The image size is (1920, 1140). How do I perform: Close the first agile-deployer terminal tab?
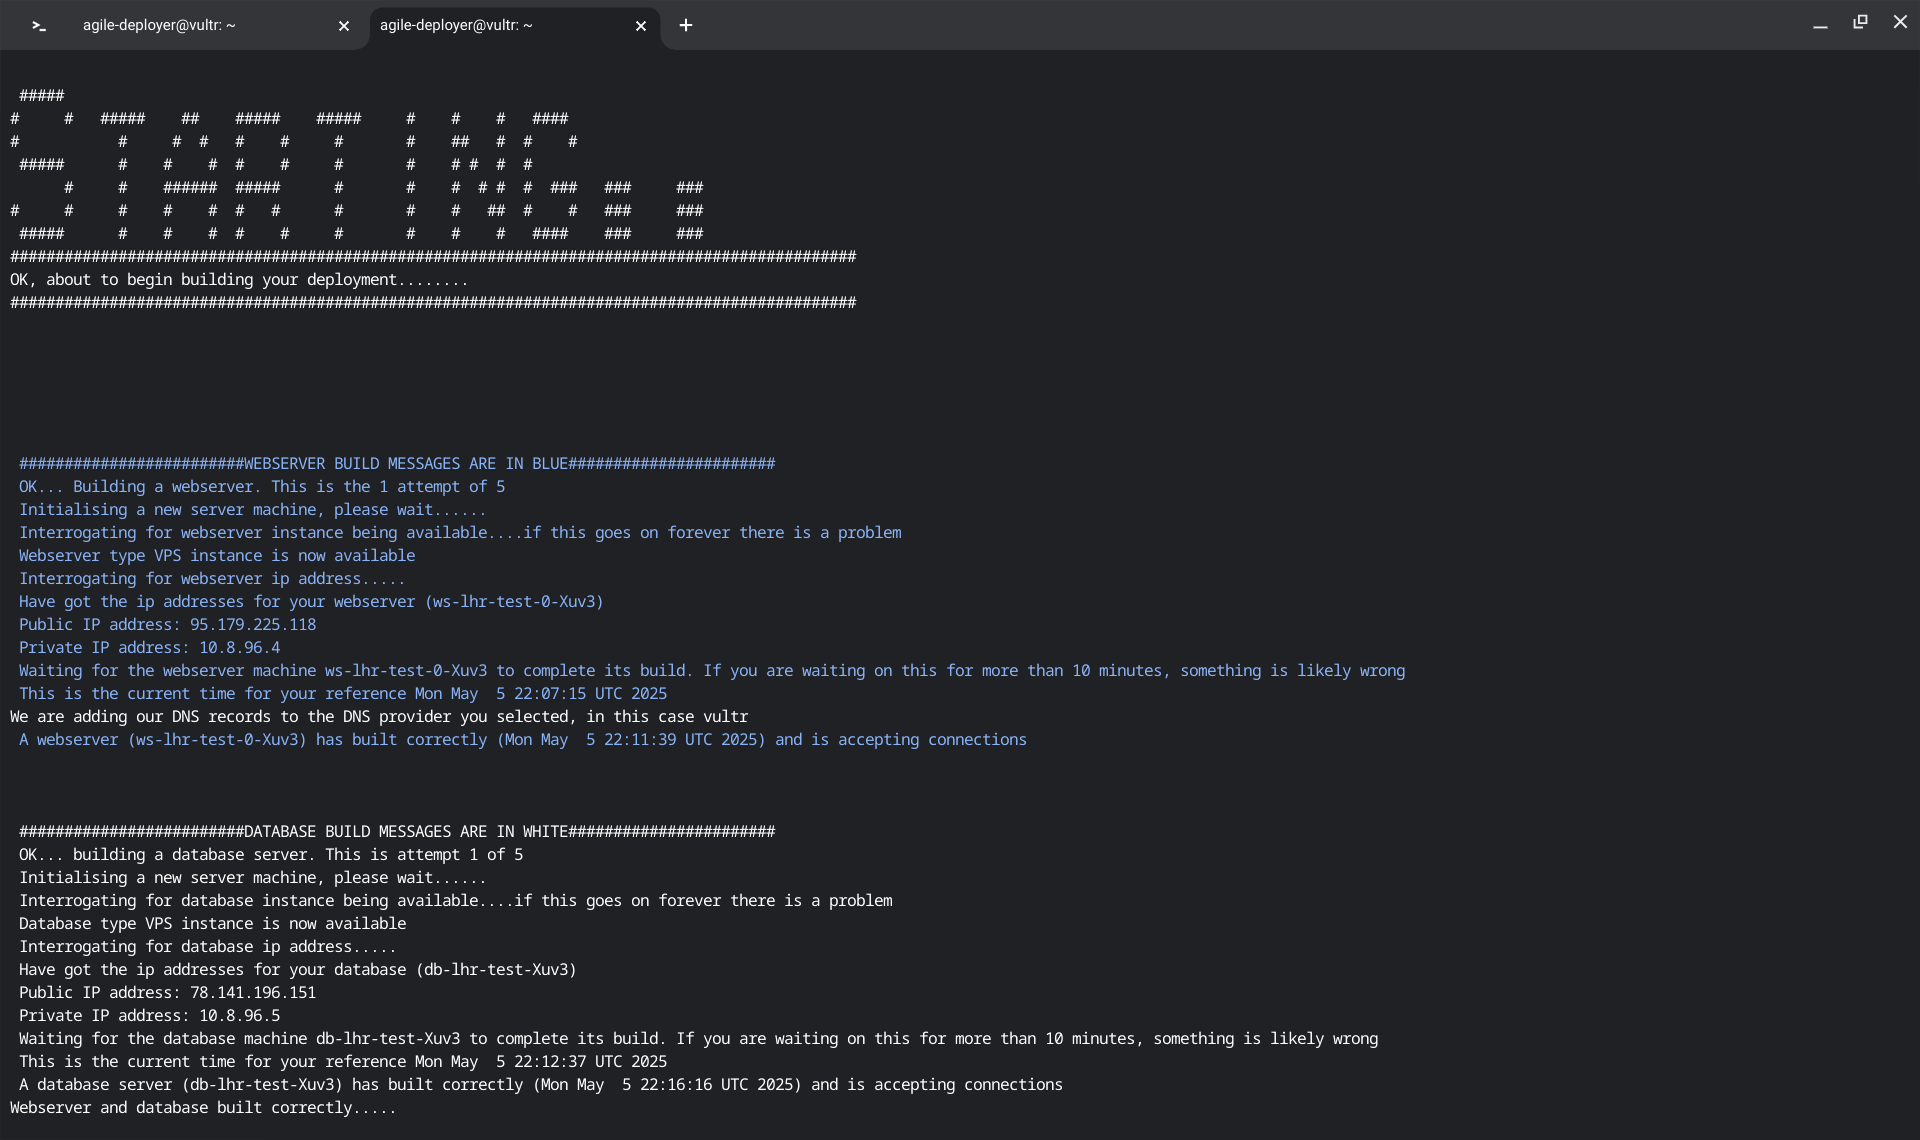pyautogui.click(x=344, y=26)
